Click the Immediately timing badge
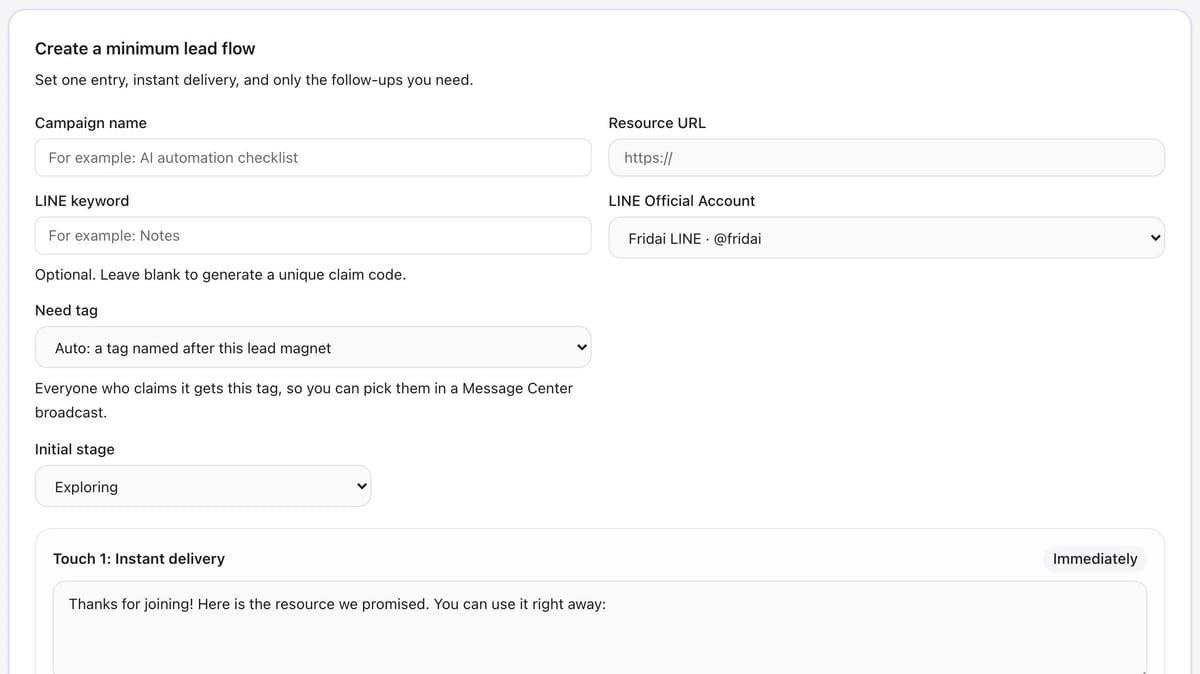The width and height of the screenshot is (1200, 674). pyautogui.click(x=1095, y=559)
